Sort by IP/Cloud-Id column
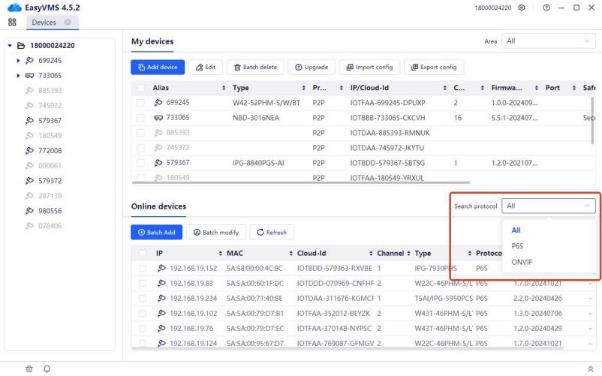 (445, 88)
